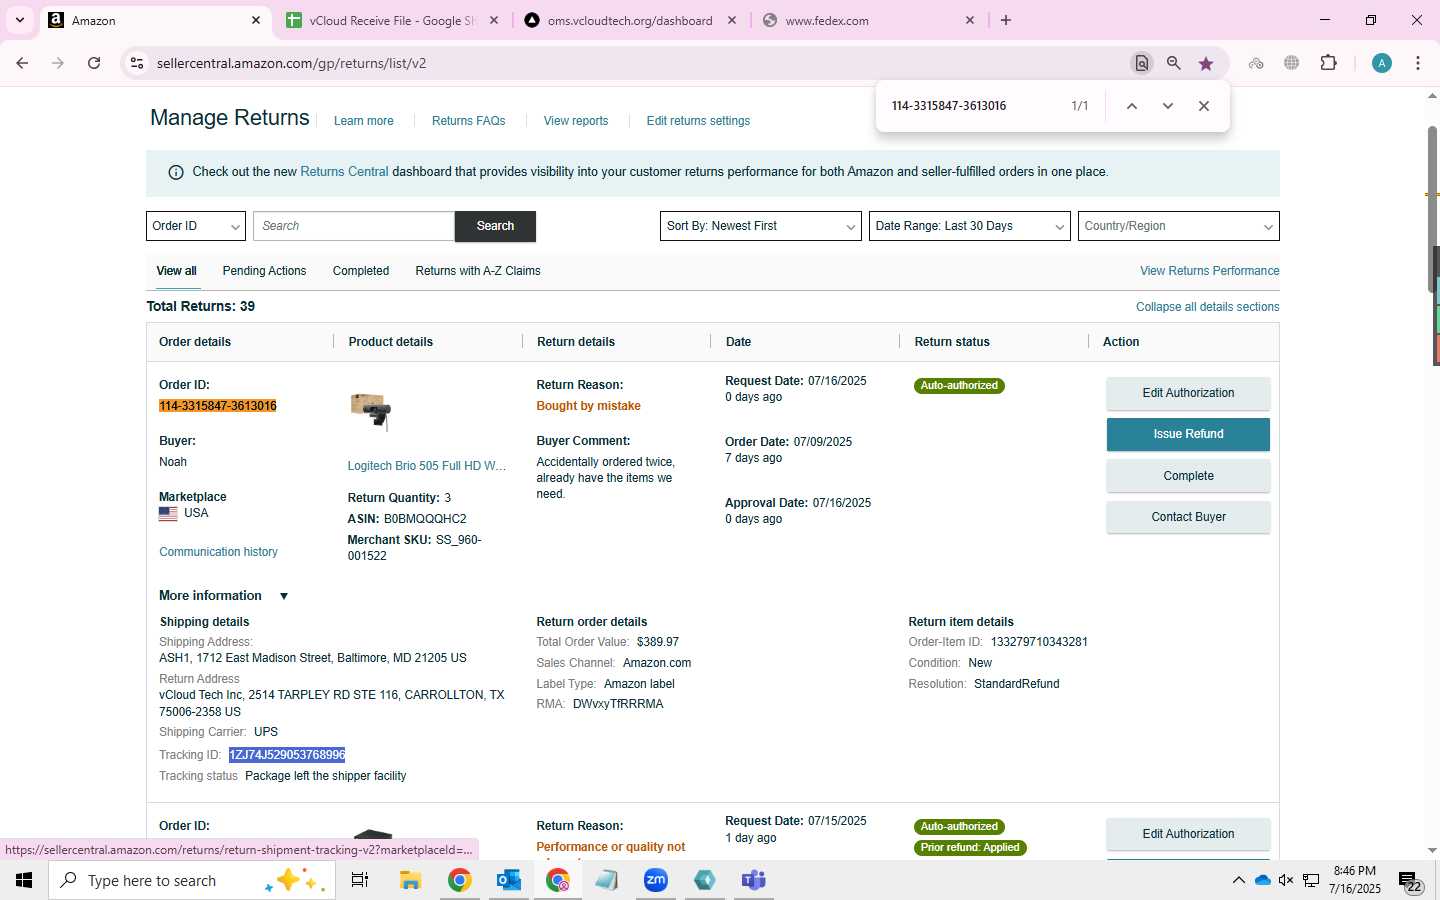Go to next find result

click(x=1167, y=106)
